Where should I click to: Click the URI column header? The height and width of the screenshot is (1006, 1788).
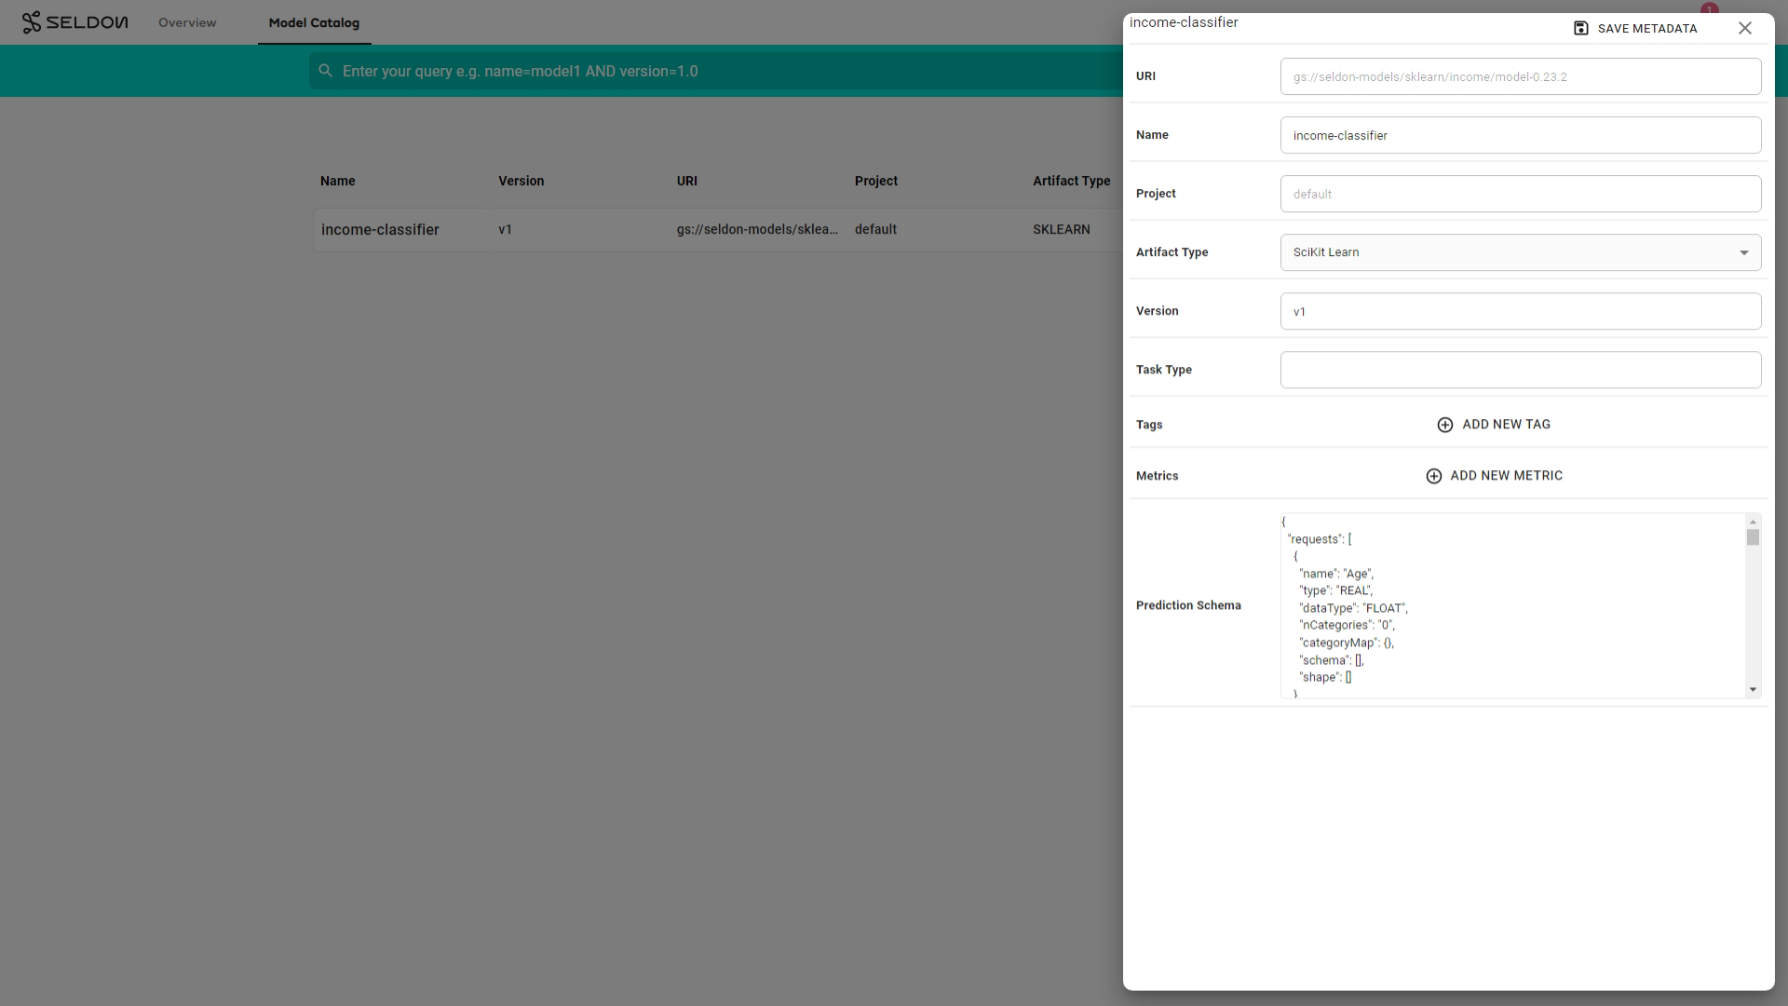(x=687, y=181)
